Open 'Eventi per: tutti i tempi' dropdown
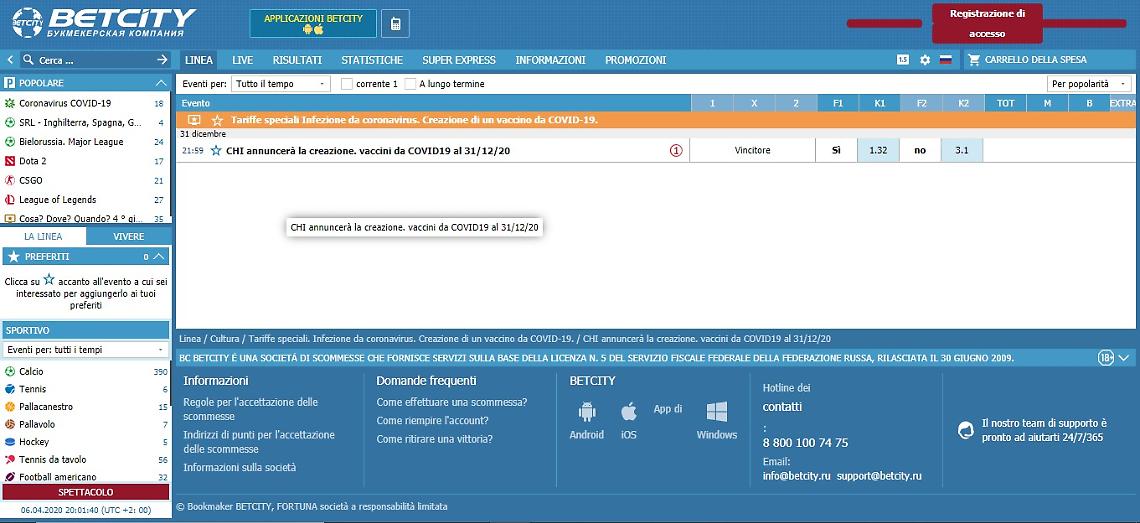Viewport: 1140px width, 523px height. (x=86, y=350)
